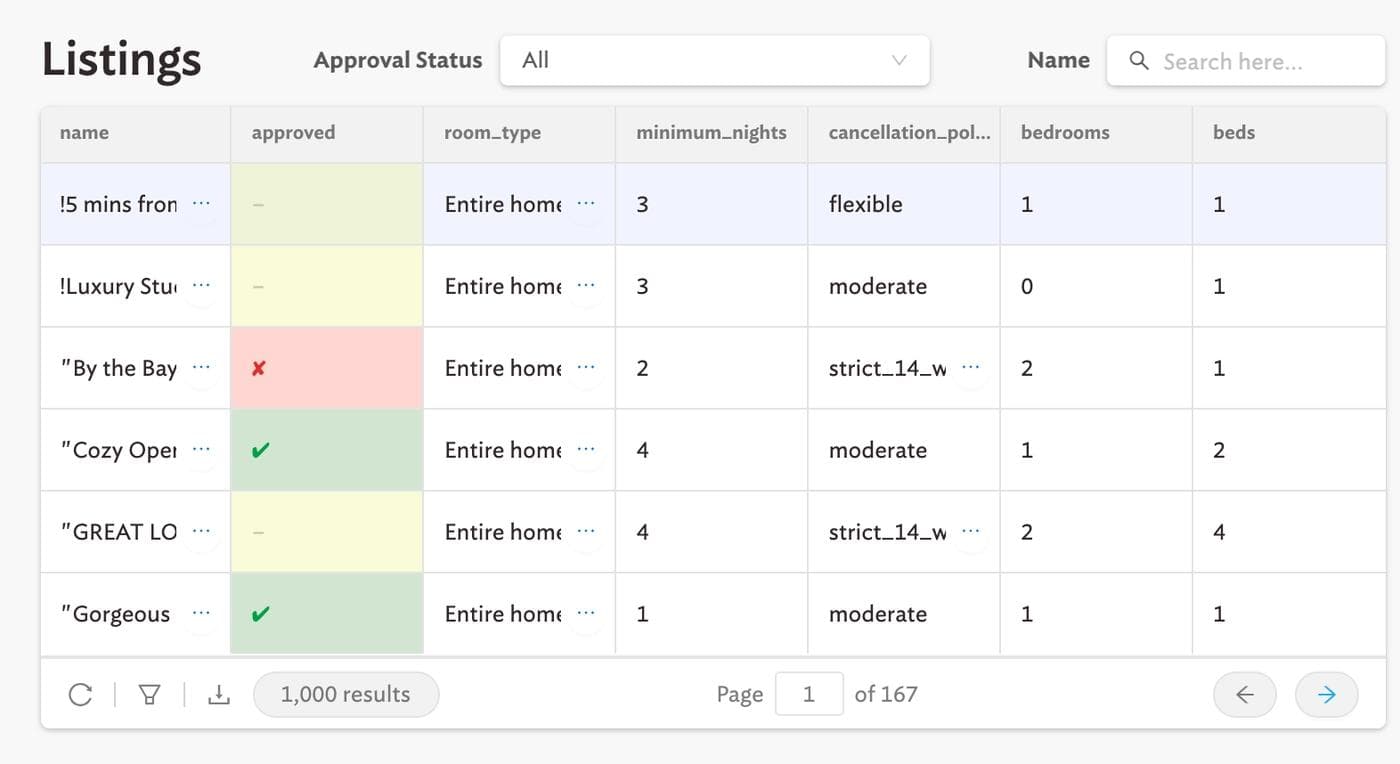Click the bedrooms column header
This screenshot has height=764, width=1400.
(1065, 133)
